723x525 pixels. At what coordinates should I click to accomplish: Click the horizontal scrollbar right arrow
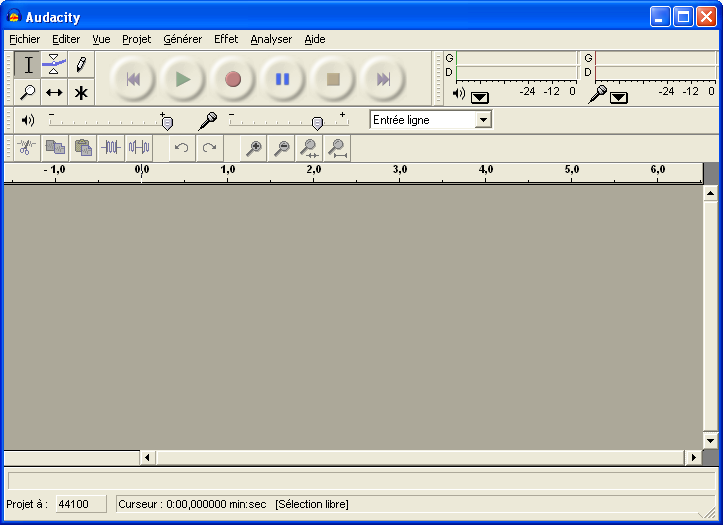(693, 458)
